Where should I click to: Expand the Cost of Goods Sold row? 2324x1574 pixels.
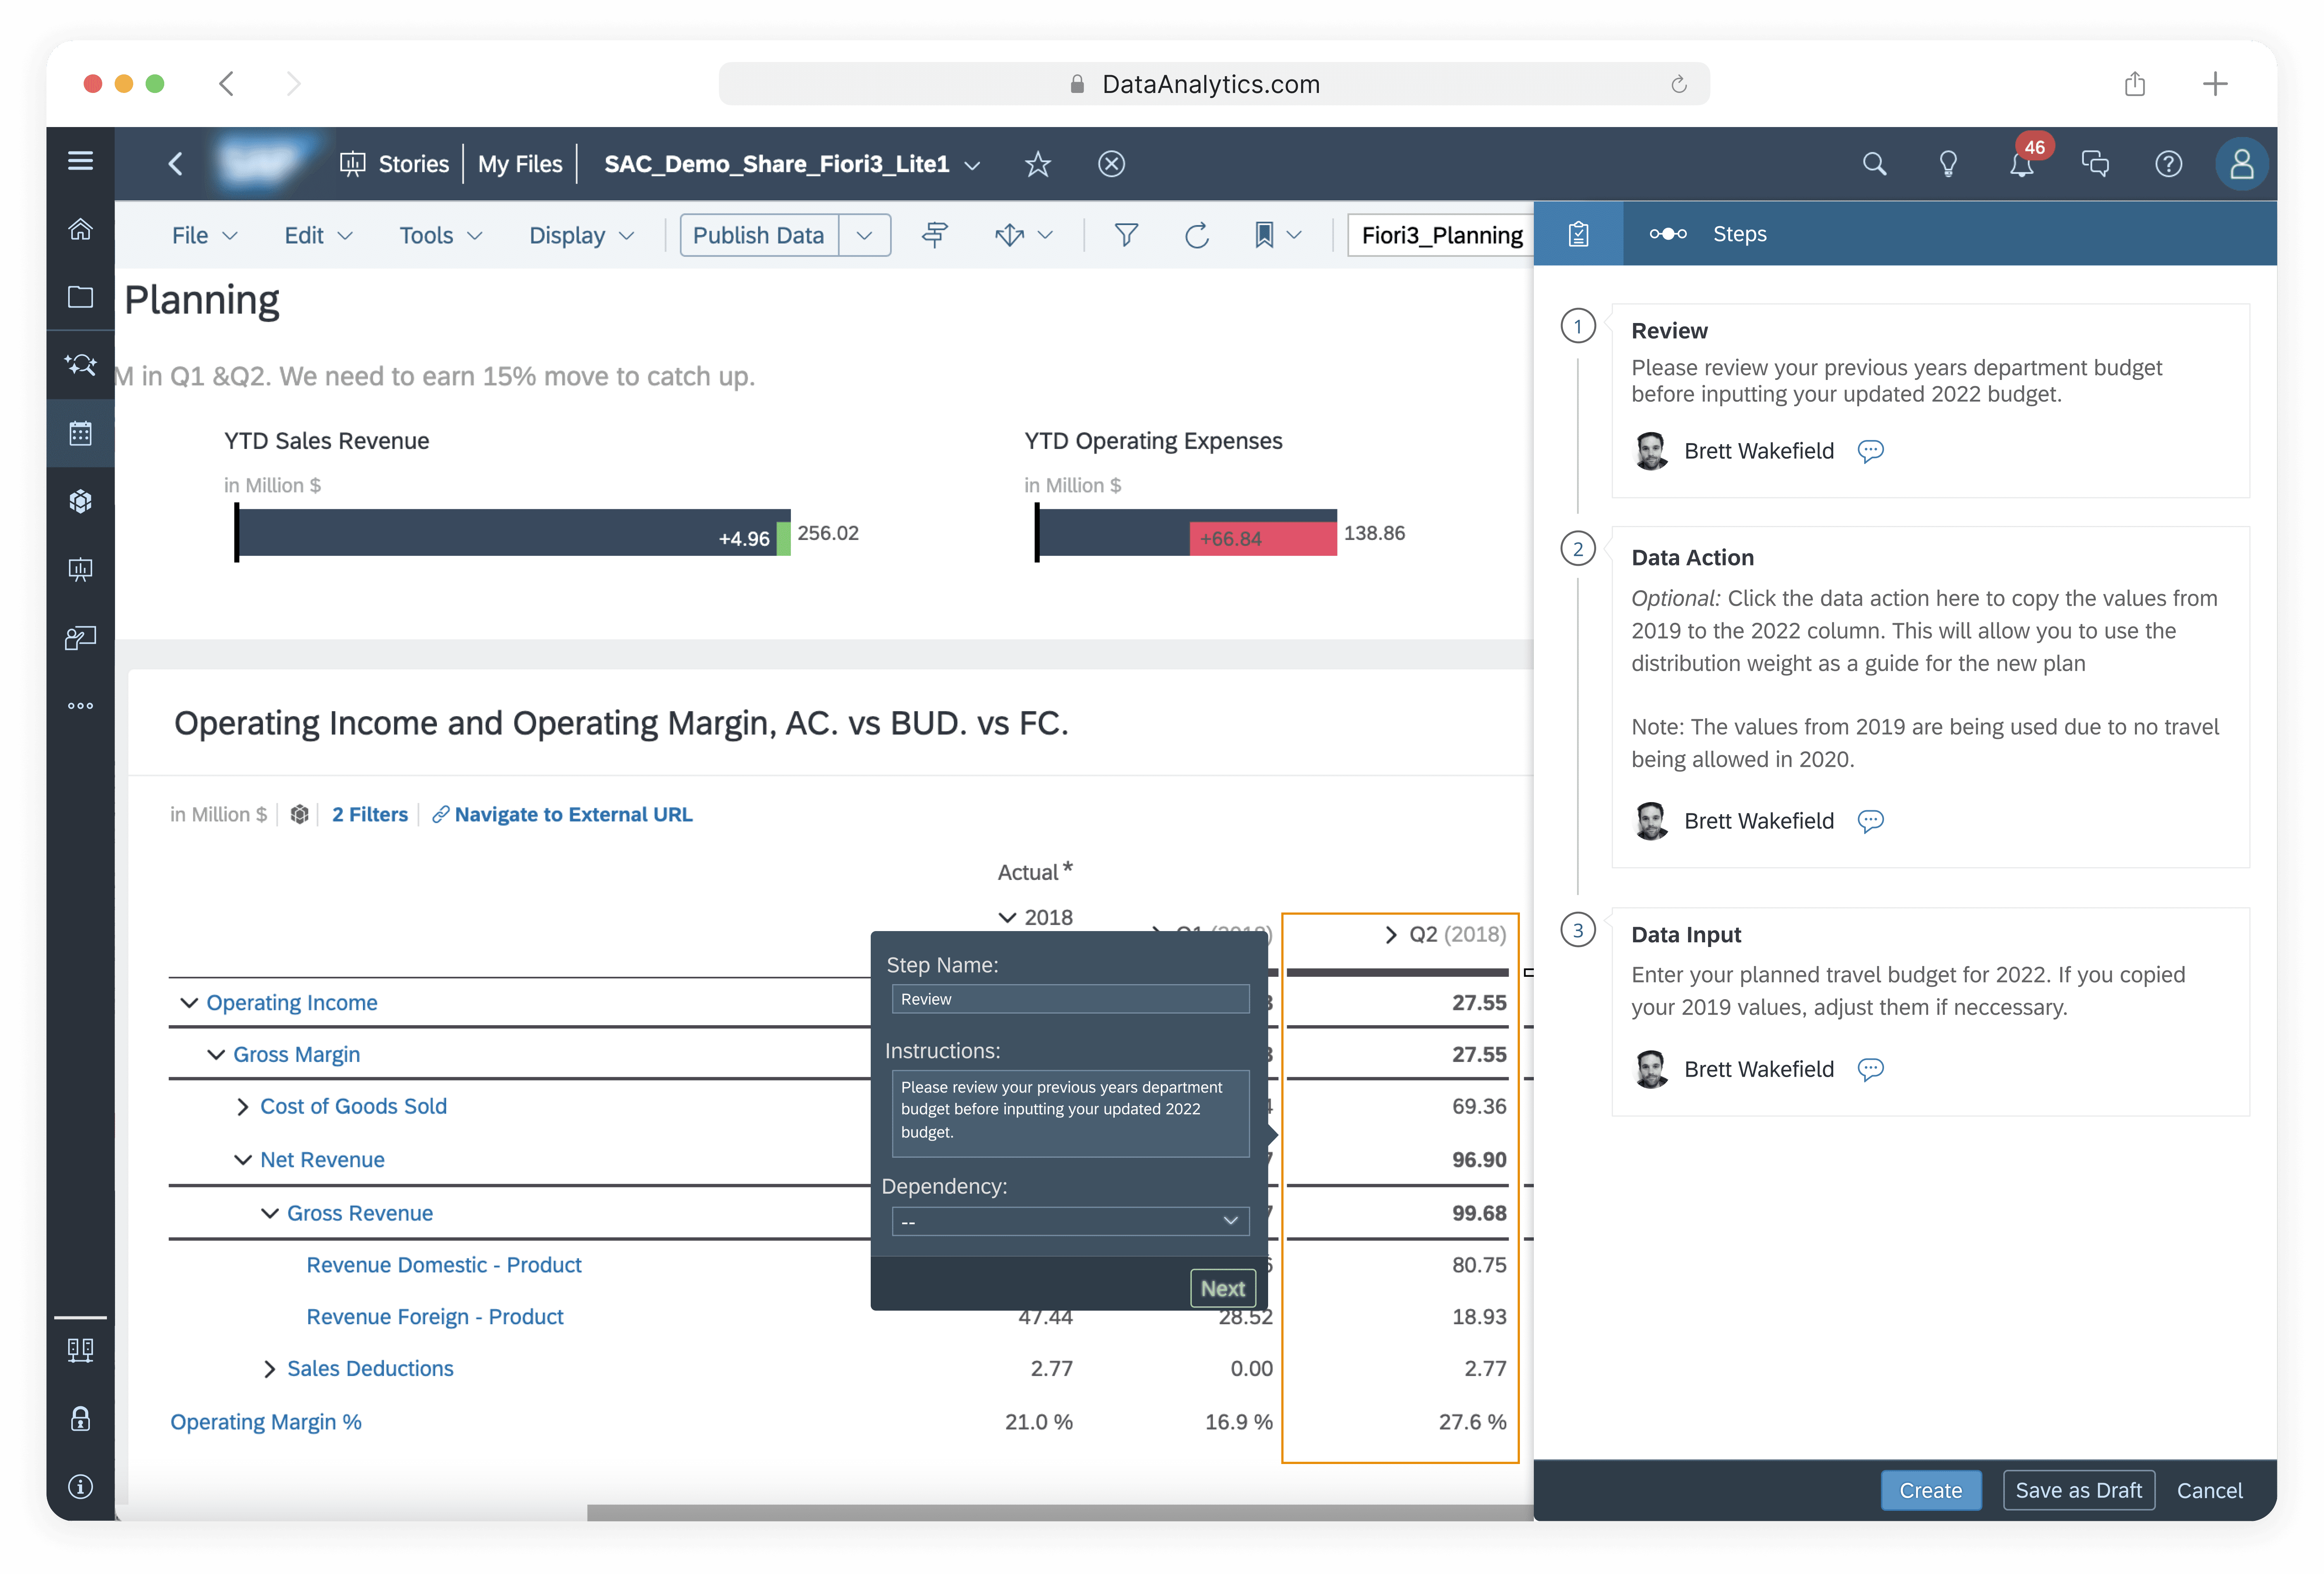[x=243, y=1107]
